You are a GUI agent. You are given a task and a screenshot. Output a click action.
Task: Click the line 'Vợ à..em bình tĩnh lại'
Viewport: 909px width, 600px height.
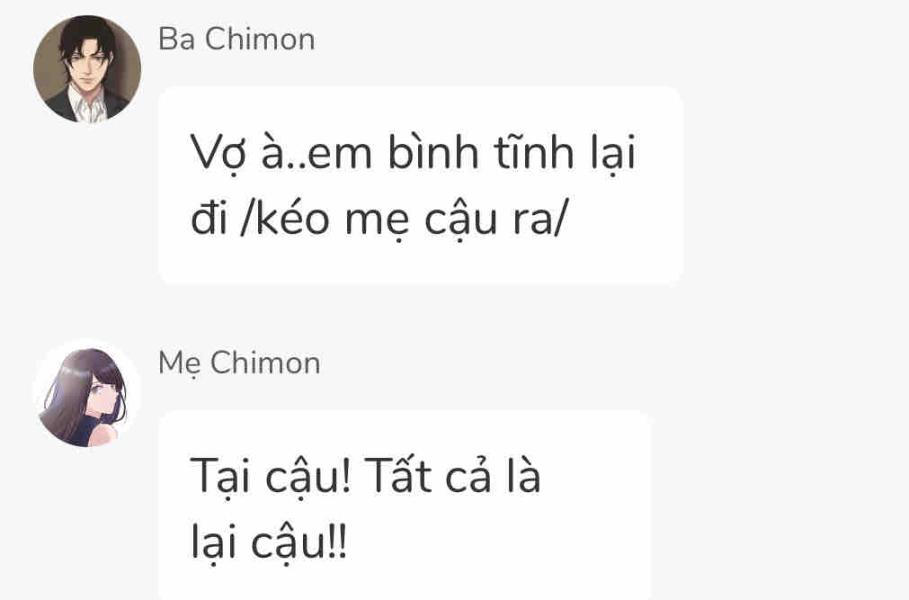point(413,154)
